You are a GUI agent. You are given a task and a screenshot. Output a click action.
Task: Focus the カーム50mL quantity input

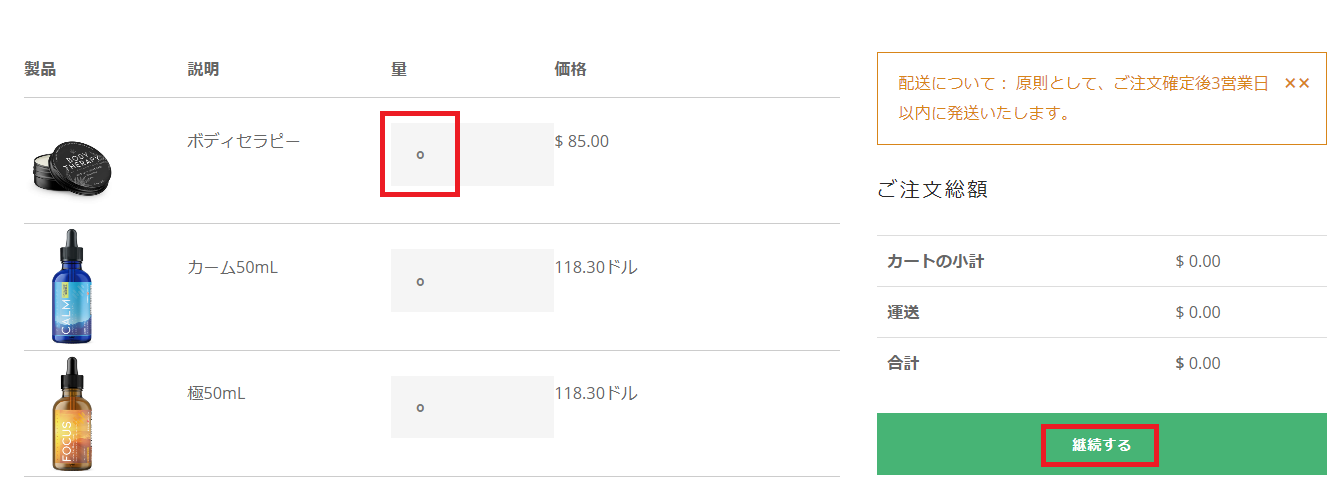pyautogui.click(x=472, y=281)
